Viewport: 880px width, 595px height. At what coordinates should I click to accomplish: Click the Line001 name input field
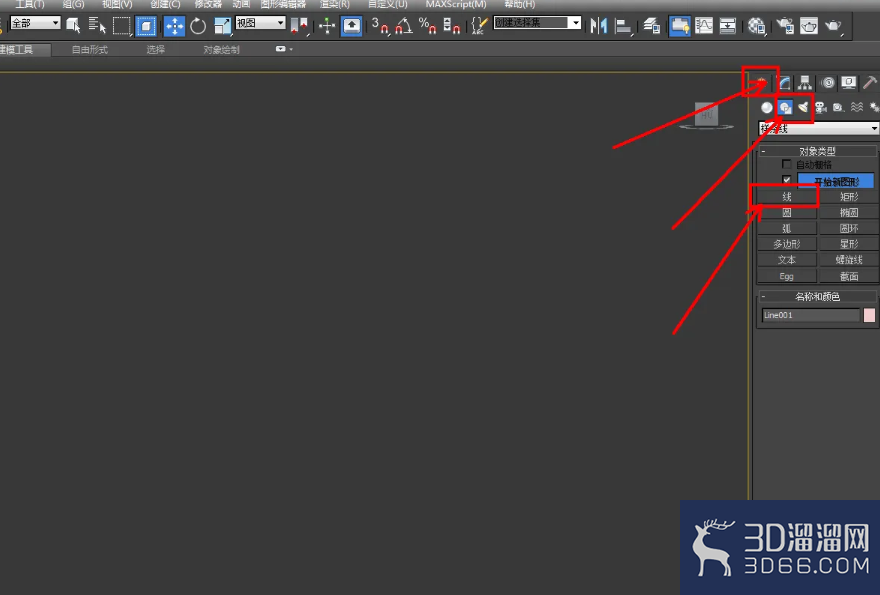[810, 315]
